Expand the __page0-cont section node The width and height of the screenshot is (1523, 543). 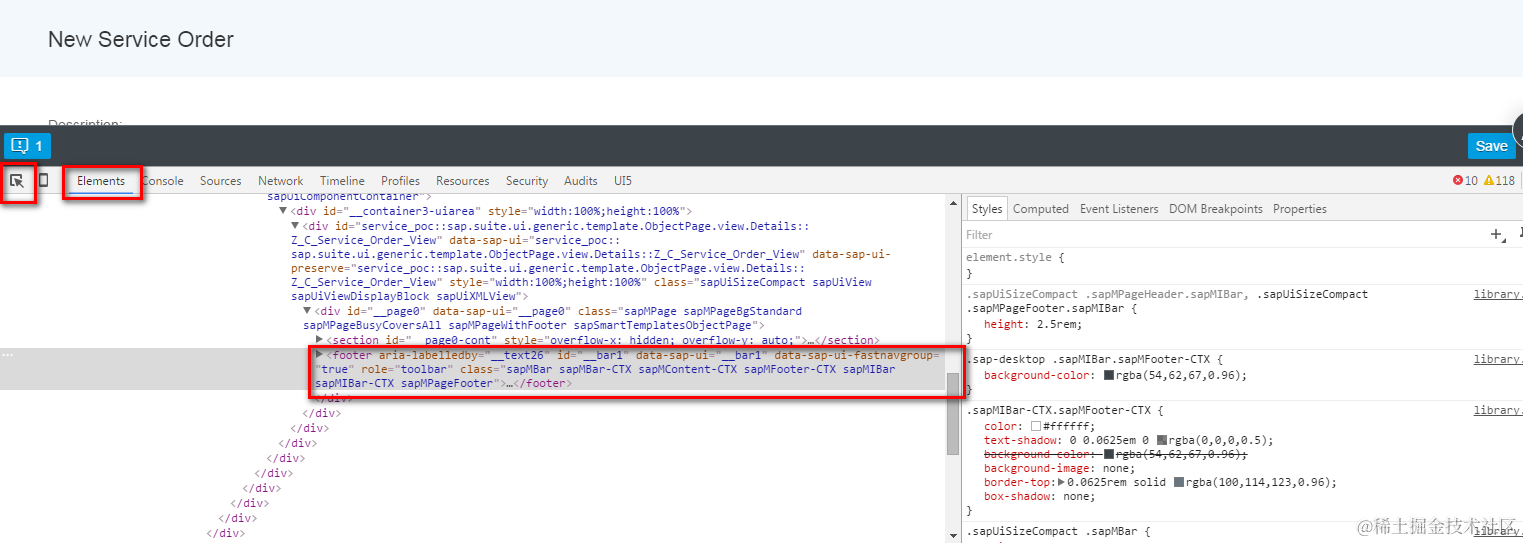319,340
